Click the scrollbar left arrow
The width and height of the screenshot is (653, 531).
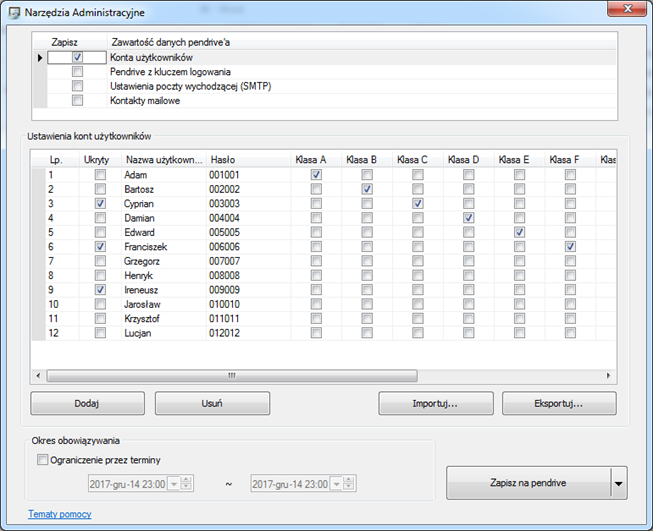(x=38, y=376)
